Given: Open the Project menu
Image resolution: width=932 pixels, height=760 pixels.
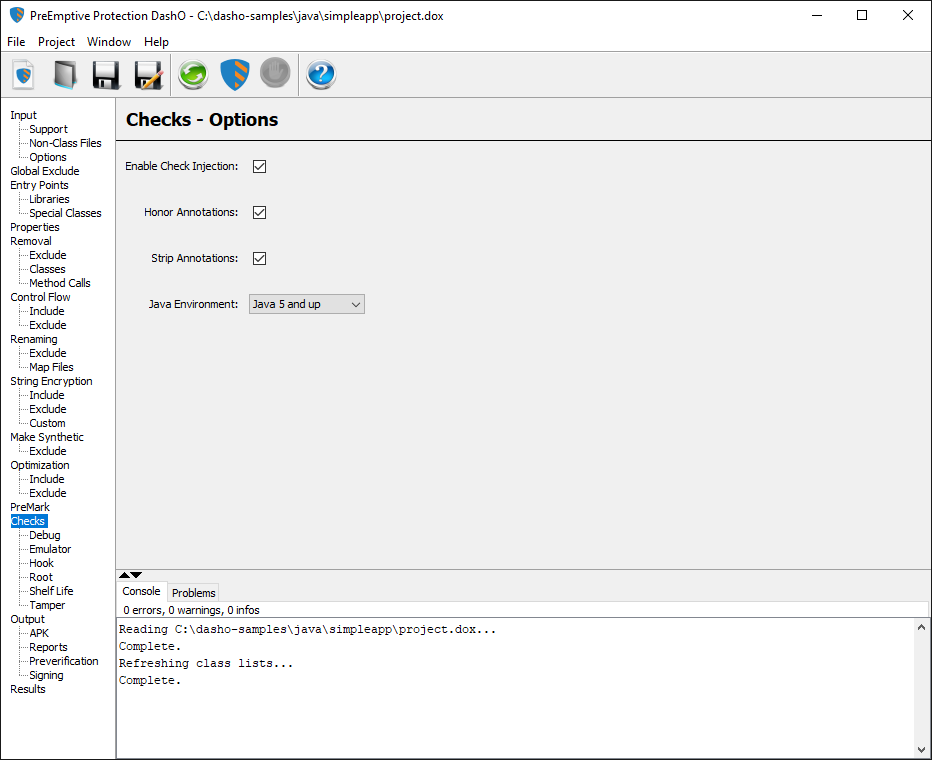Looking at the screenshot, I should pos(56,42).
